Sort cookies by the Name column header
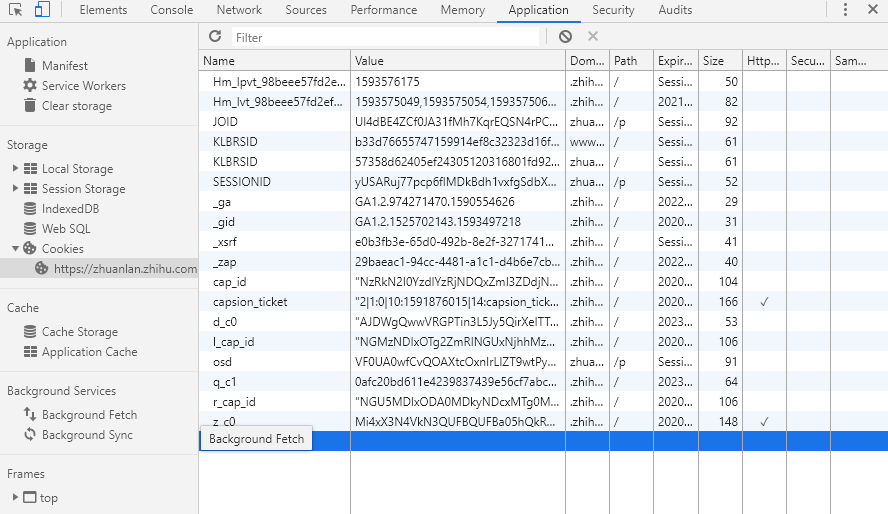 pos(275,61)
